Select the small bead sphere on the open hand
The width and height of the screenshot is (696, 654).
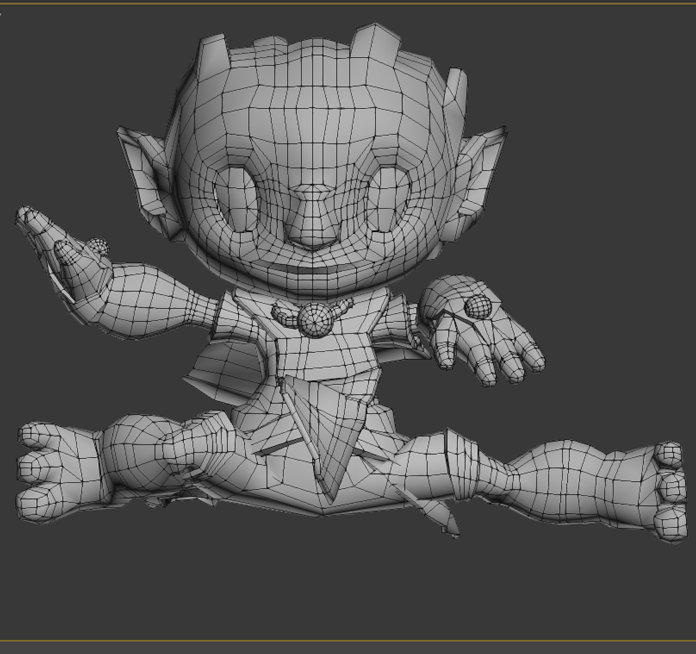[x=478, y=306]
